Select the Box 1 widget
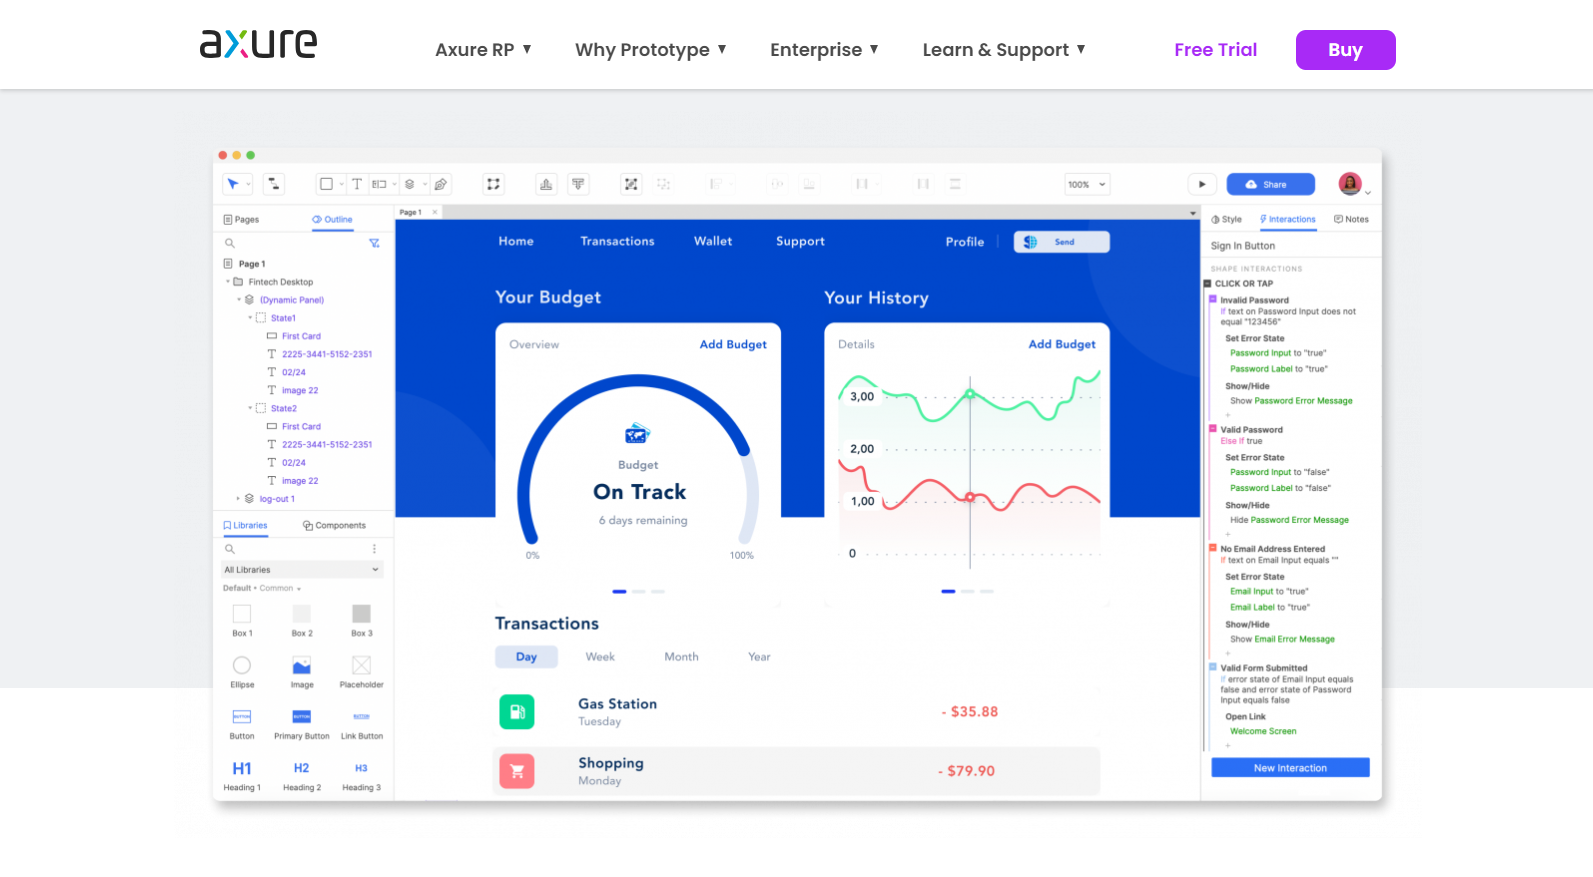 pyautogui.click(x=242, y=620)
